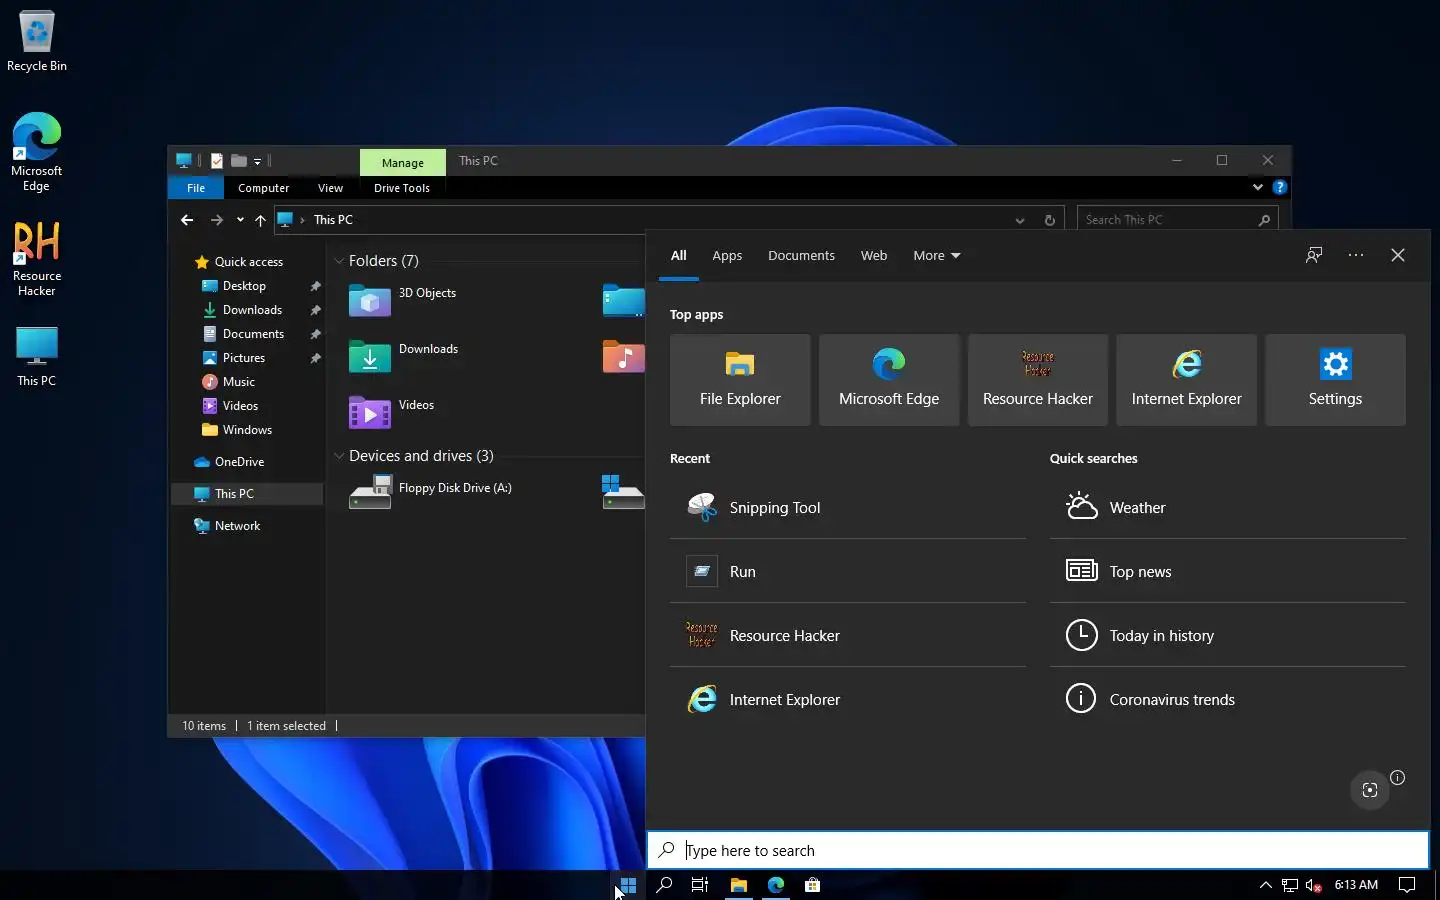Screen dimensions: 1440x900
Task: Open Resource Hacker from Recent list
Action: [848, 635]
